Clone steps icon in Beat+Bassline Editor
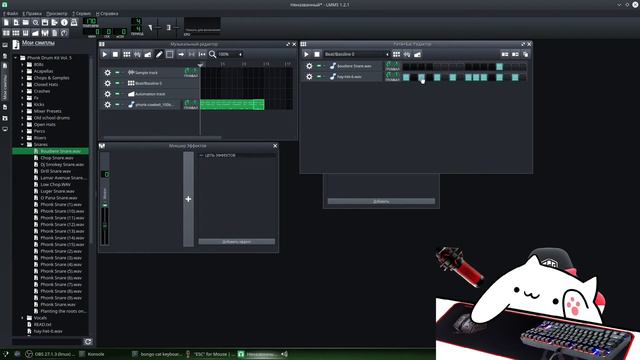The width and height of the screenshot is (640, 360). [525, 54]
